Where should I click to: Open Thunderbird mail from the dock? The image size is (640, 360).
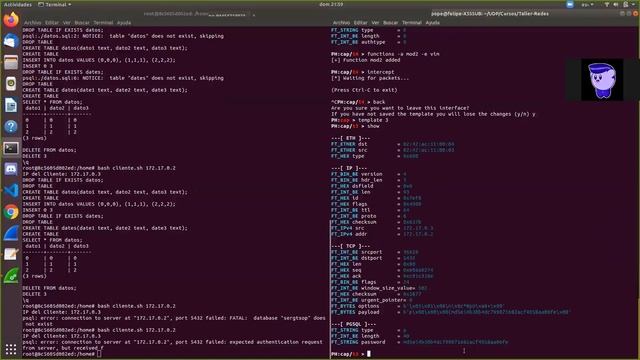(11, 41)
